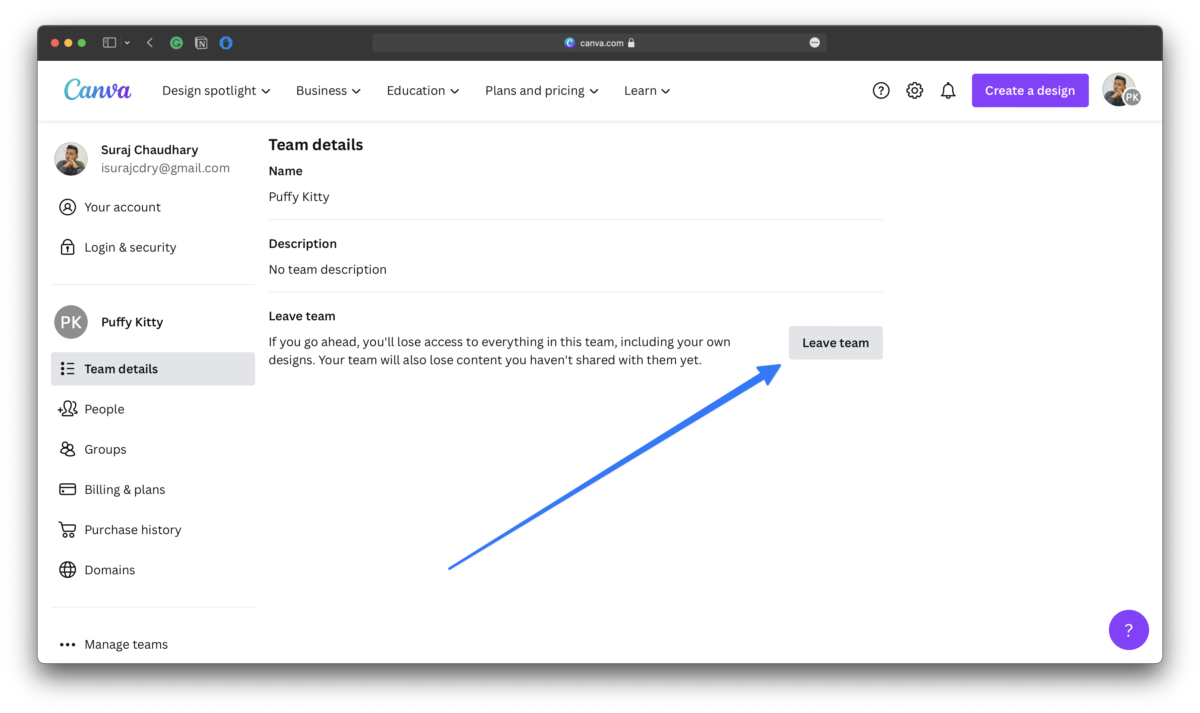
Task: Click the canva.com address bar
Action: 599,43
